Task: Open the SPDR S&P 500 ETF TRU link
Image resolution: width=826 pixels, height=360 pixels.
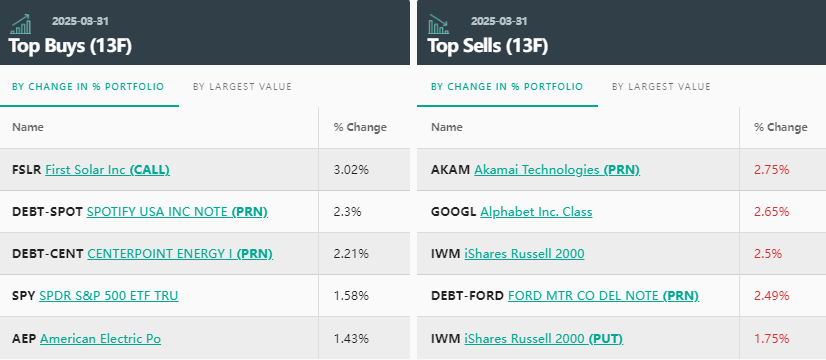Action: tap(109, 296)
